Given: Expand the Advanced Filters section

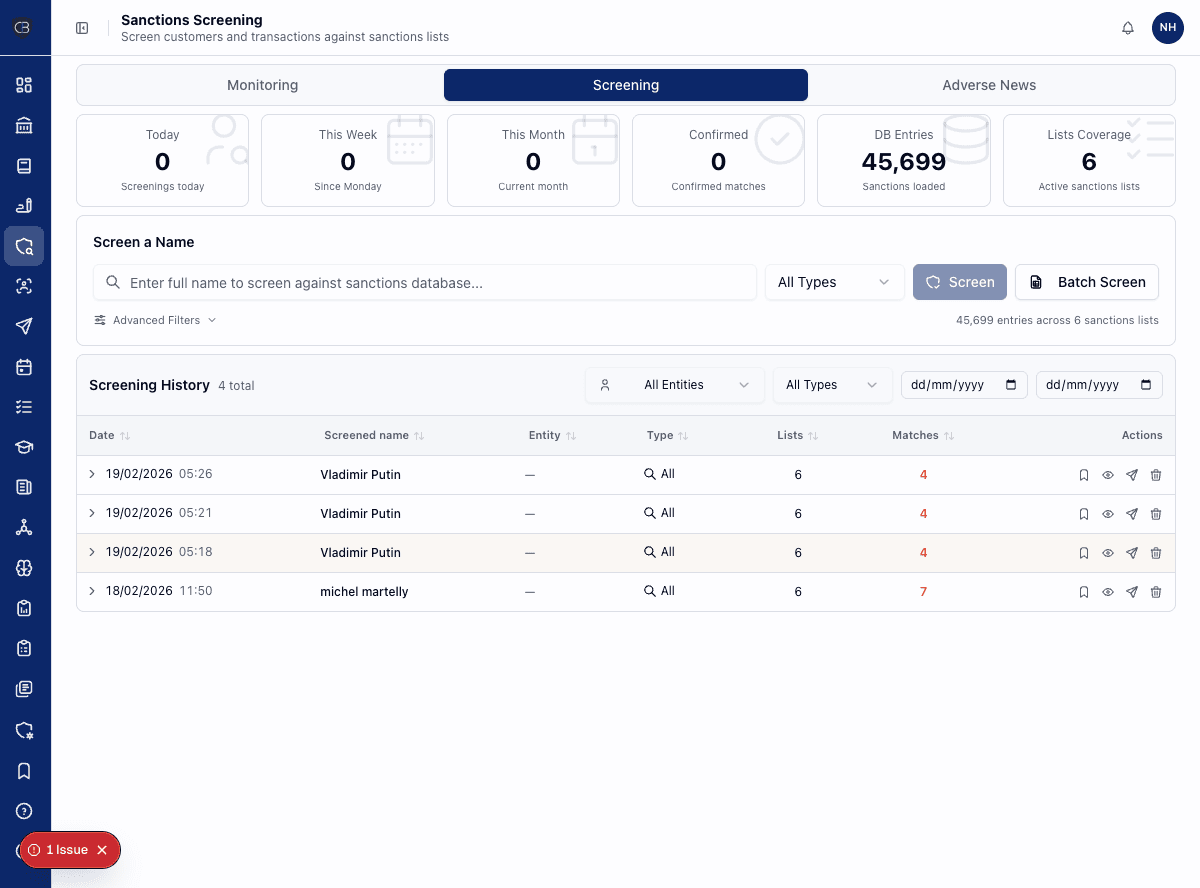Looking at the screenshot, I should coord(155,320).
